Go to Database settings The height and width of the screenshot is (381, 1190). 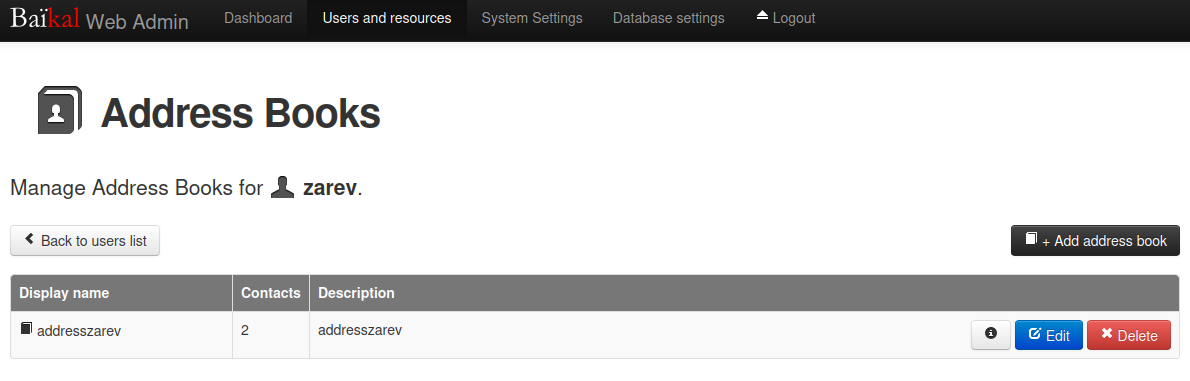pos(669,18)
